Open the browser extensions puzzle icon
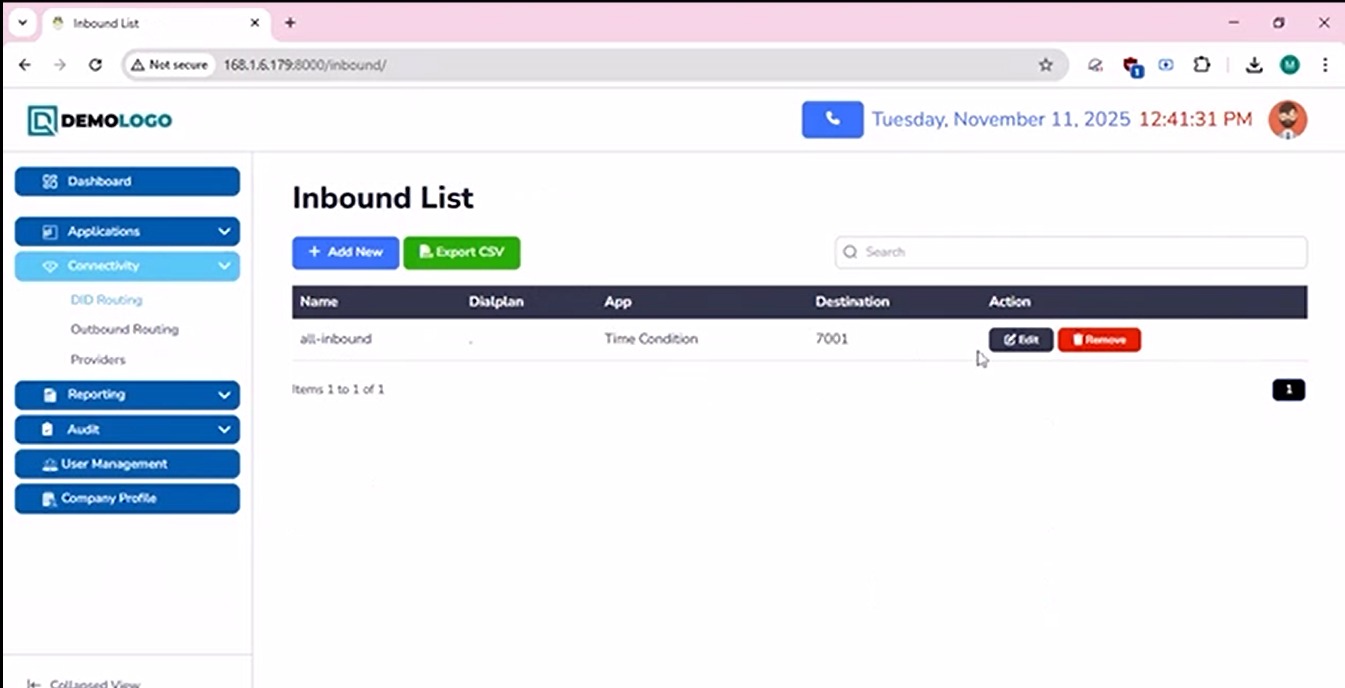 (x=1201, y=65)
